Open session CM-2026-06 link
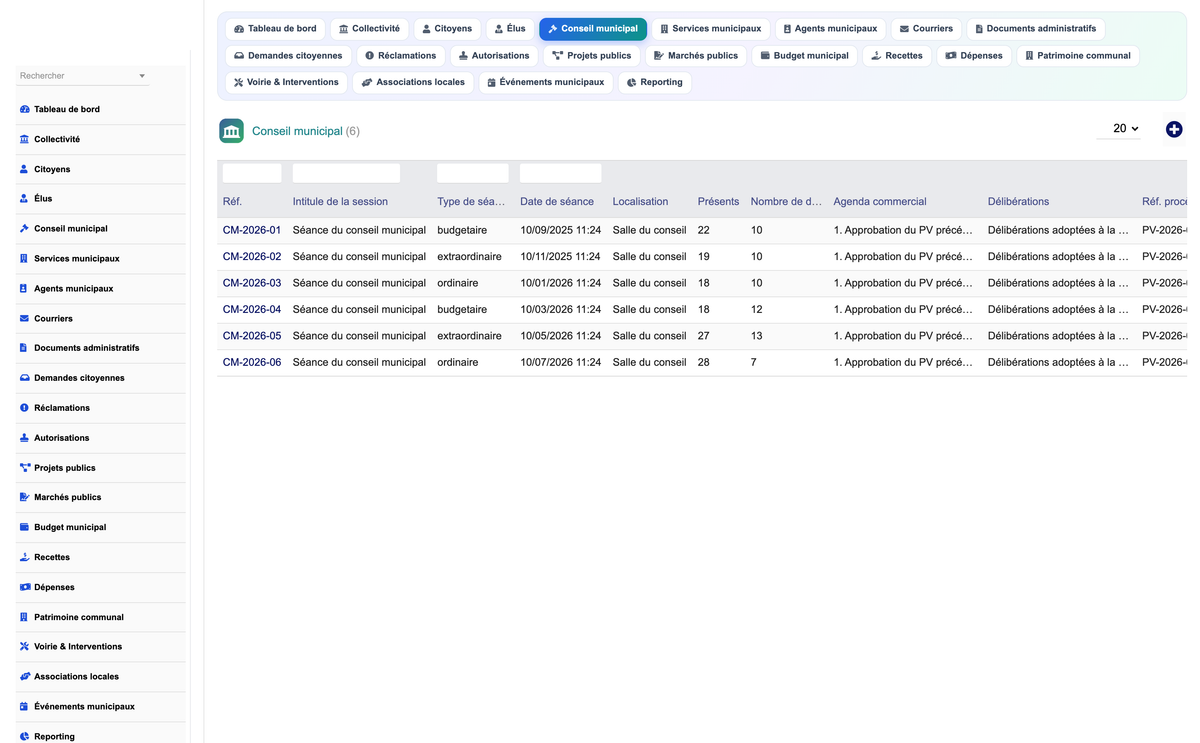Viewport: 1200px width, 743px height. click(252, 363)
